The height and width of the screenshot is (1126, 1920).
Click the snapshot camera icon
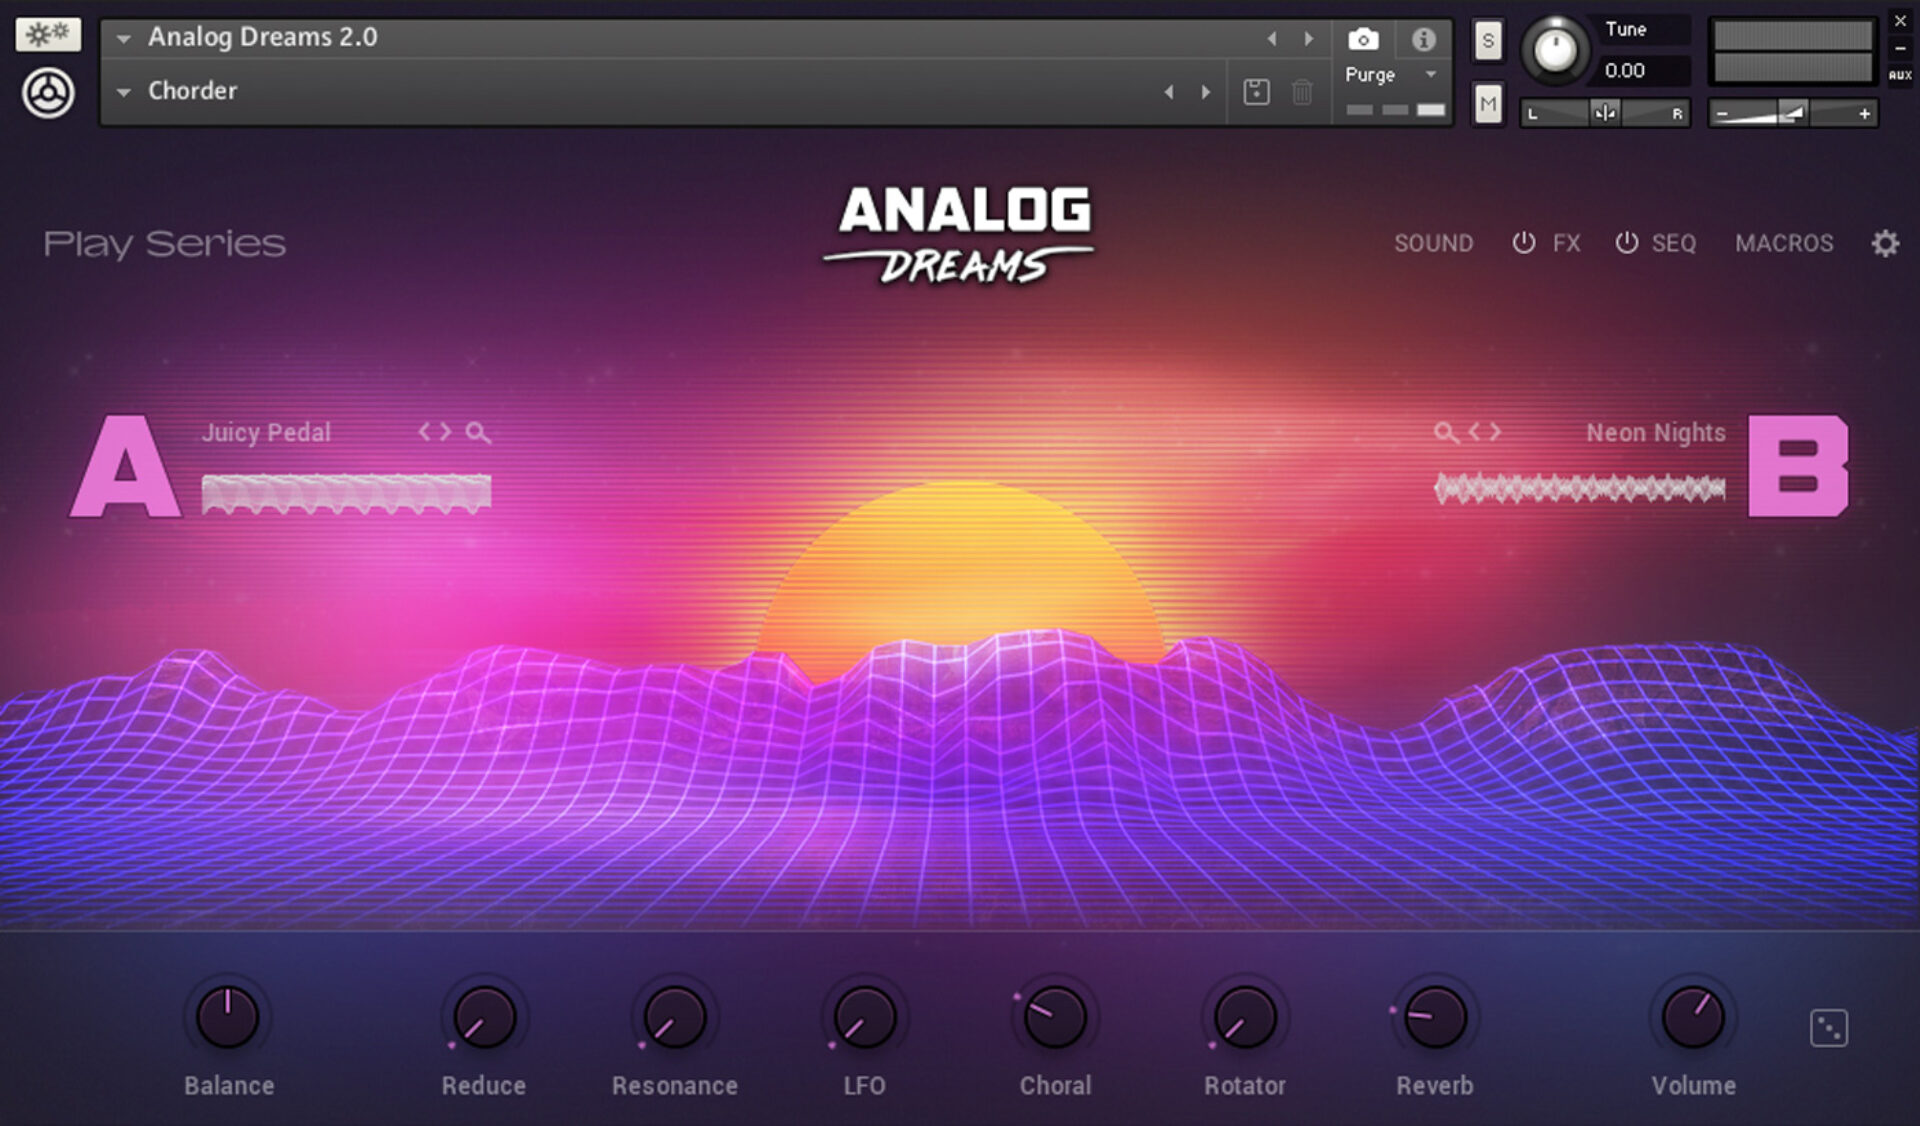tap(1363, 40)
